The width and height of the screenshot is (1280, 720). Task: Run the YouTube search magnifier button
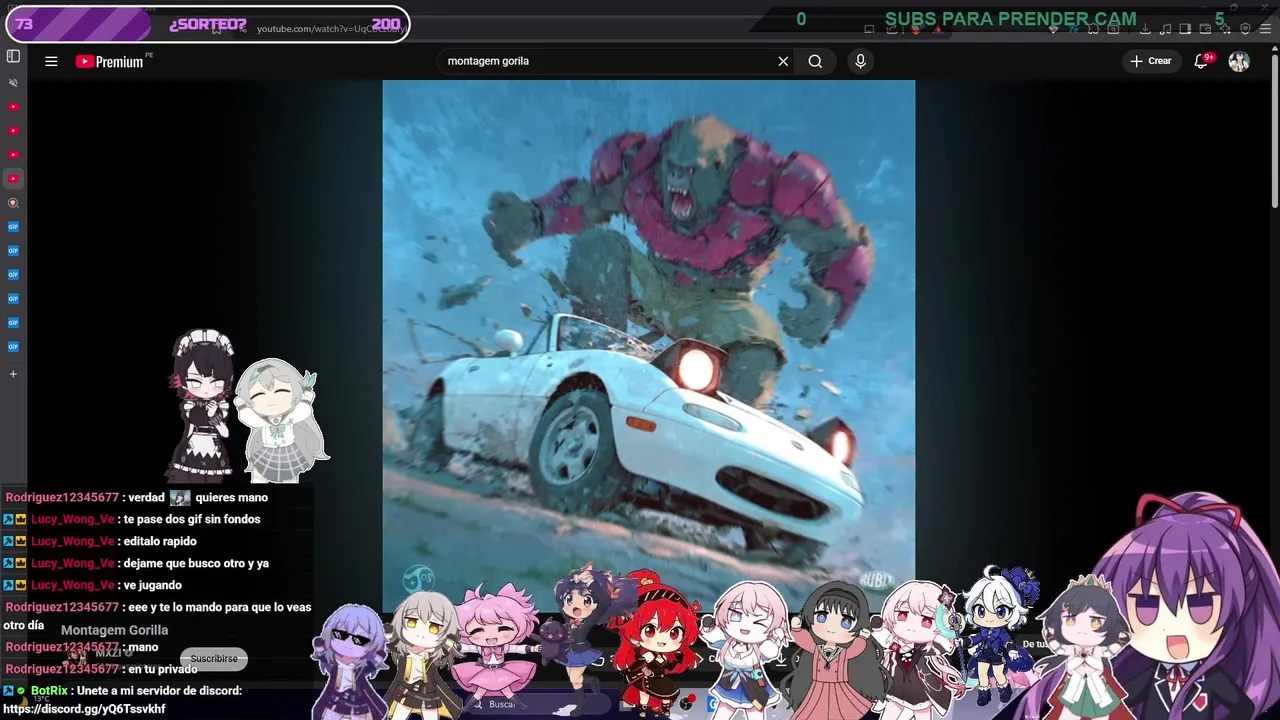[815, 61]
